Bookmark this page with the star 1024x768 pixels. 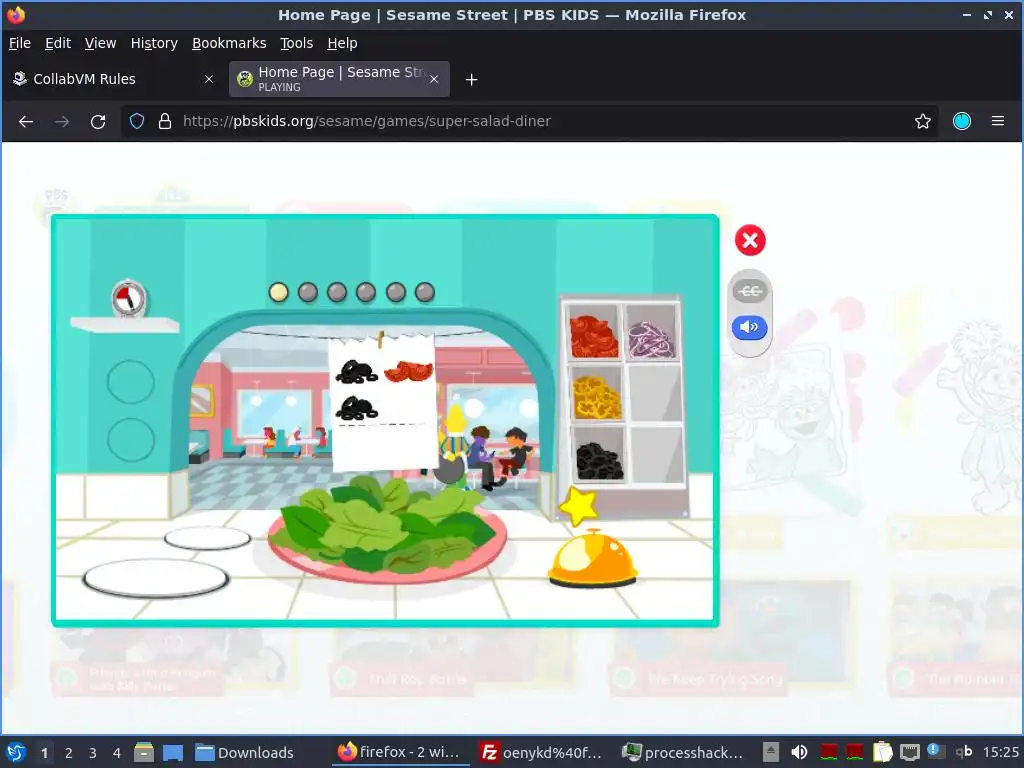click(x=923, y=121)
